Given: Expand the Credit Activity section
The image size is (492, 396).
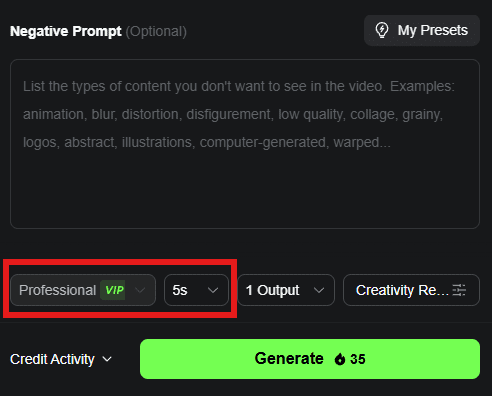Looking at the screenshot, I should pyautogui.click(x=61, y=359).
